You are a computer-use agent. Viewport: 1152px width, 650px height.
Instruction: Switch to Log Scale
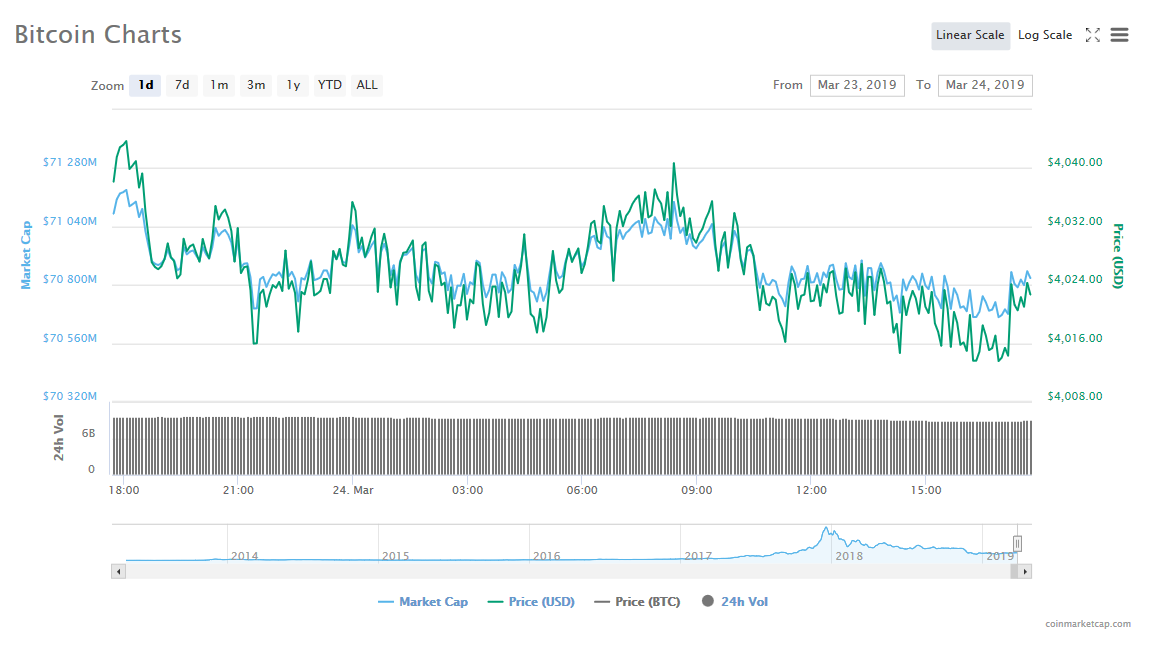tap(1045, 35)
